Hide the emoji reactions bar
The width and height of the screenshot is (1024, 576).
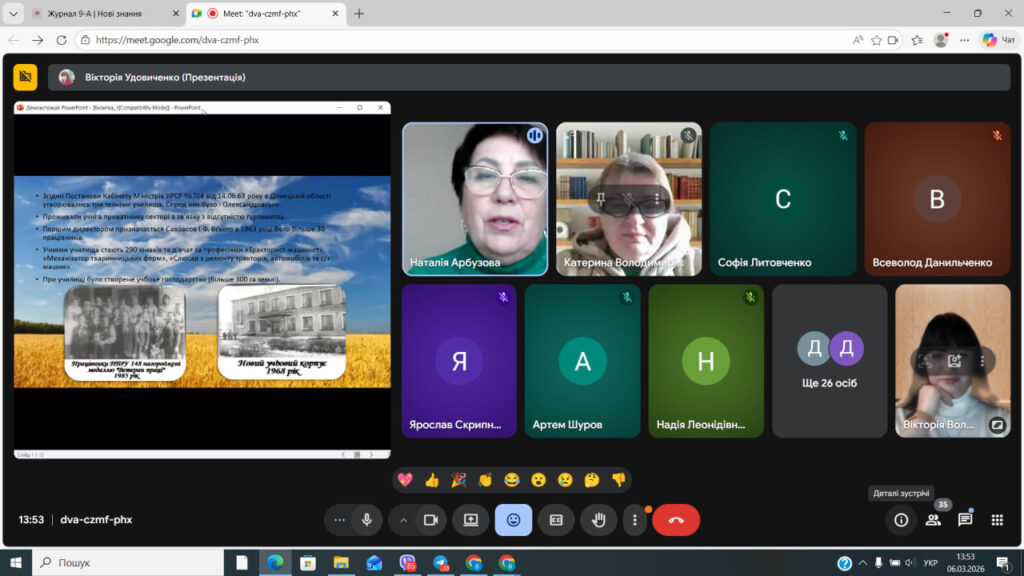[513, 520]
